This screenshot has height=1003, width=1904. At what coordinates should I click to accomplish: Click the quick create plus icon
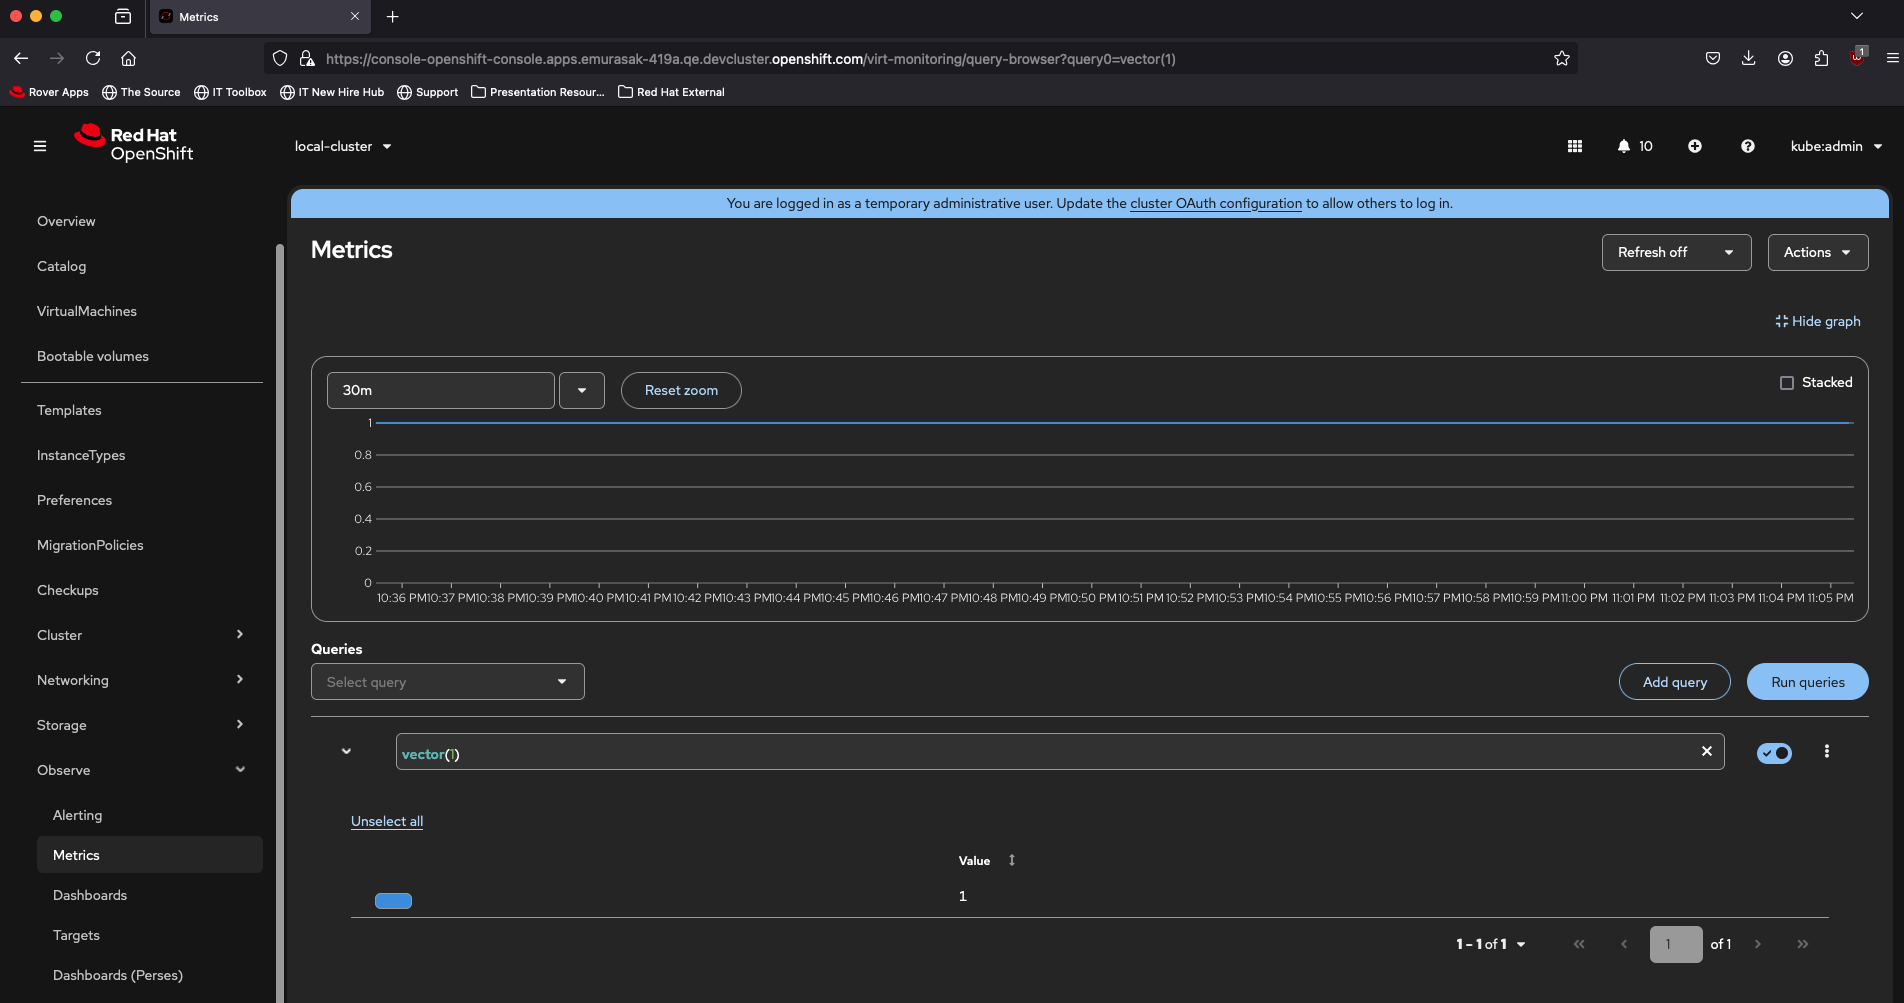1695,146
